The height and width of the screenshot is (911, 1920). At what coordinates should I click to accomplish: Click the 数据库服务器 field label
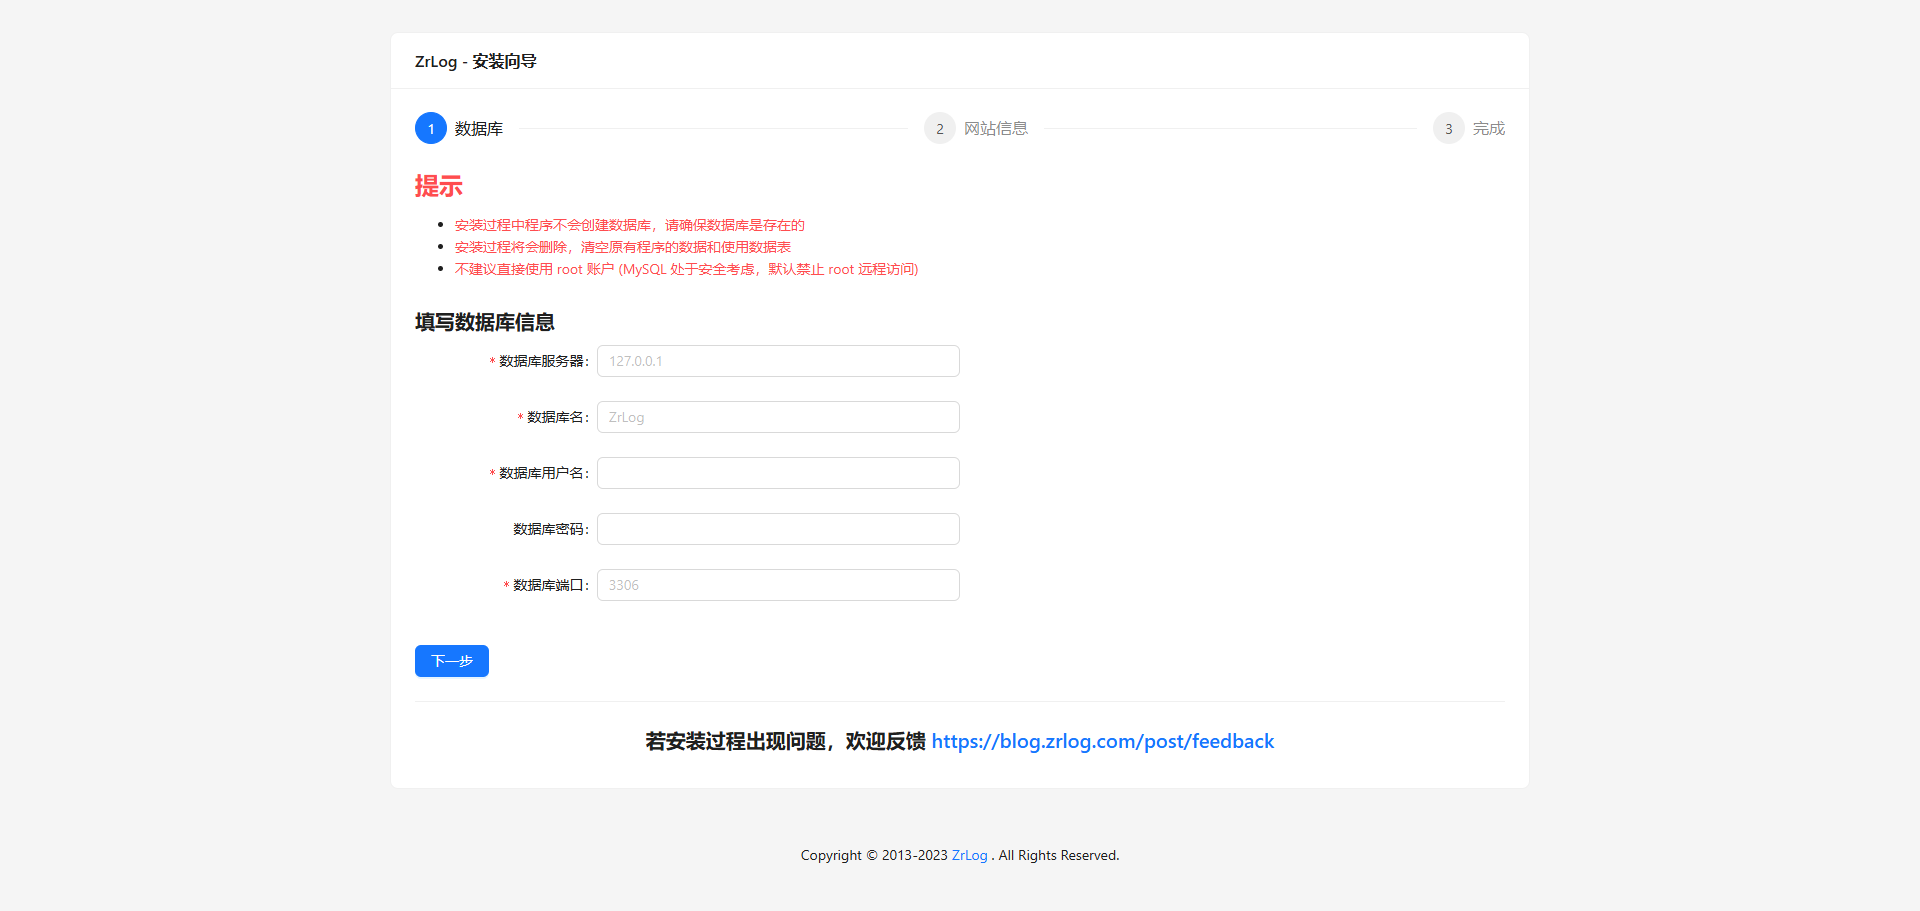tap(541, 361)
